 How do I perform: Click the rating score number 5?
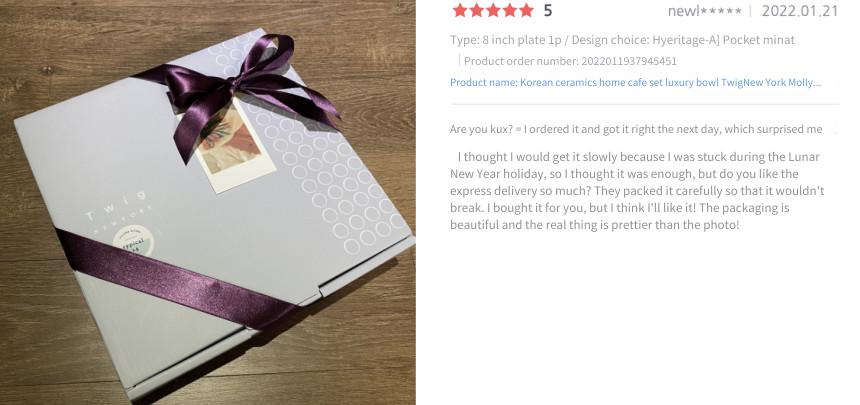click(x=547, y=11)
